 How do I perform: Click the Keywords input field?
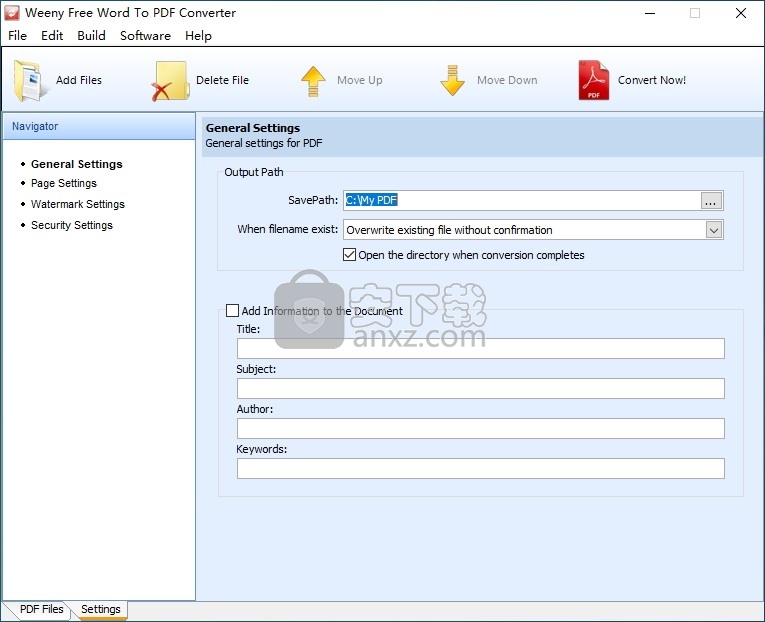[x=481, y=468]
